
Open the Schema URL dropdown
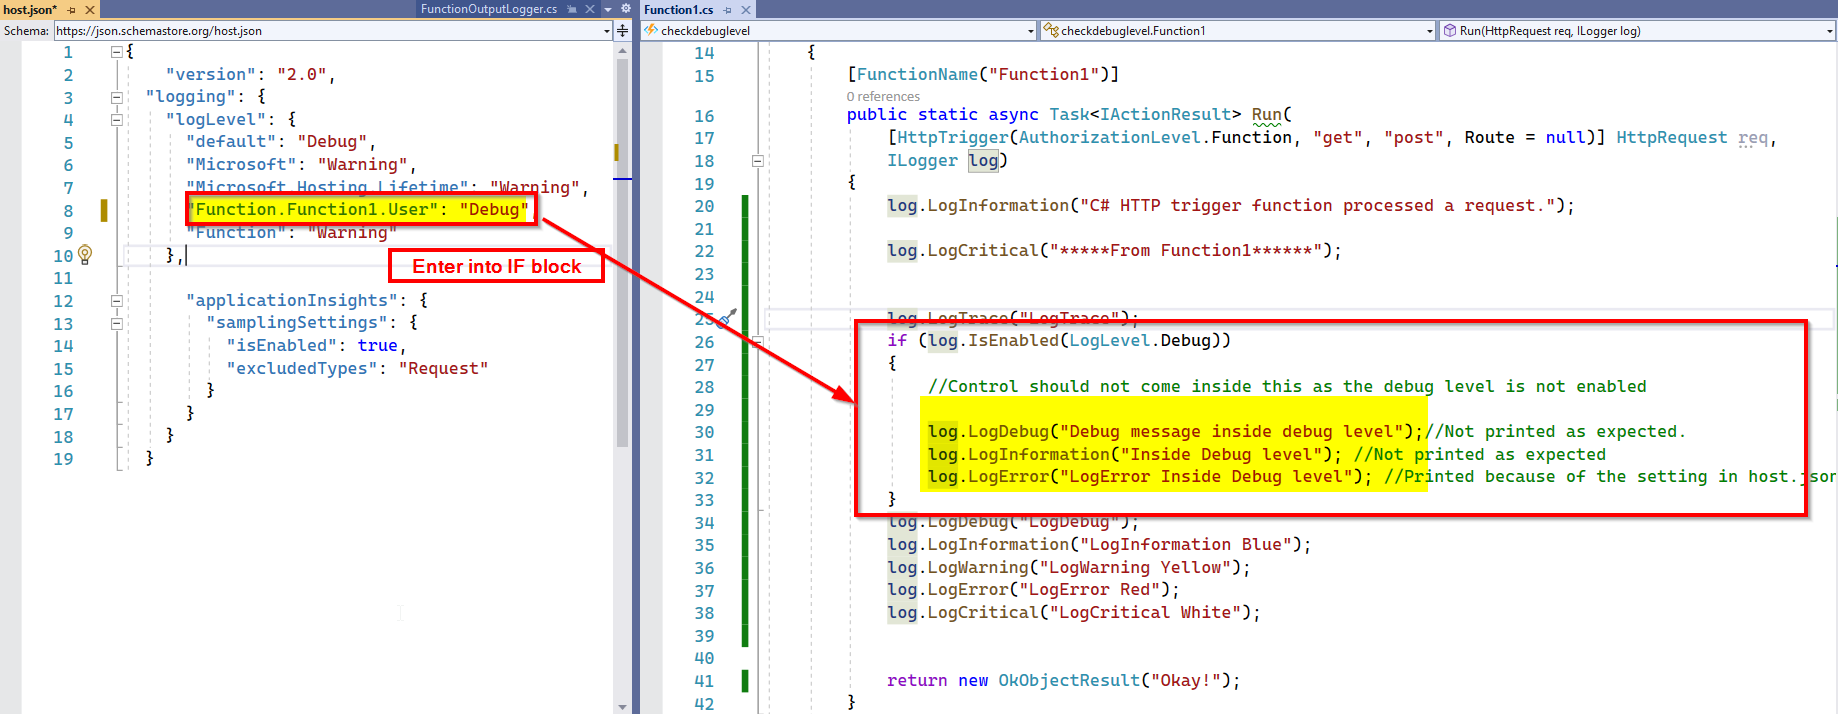pyautogui.click(x=607, y=31)
